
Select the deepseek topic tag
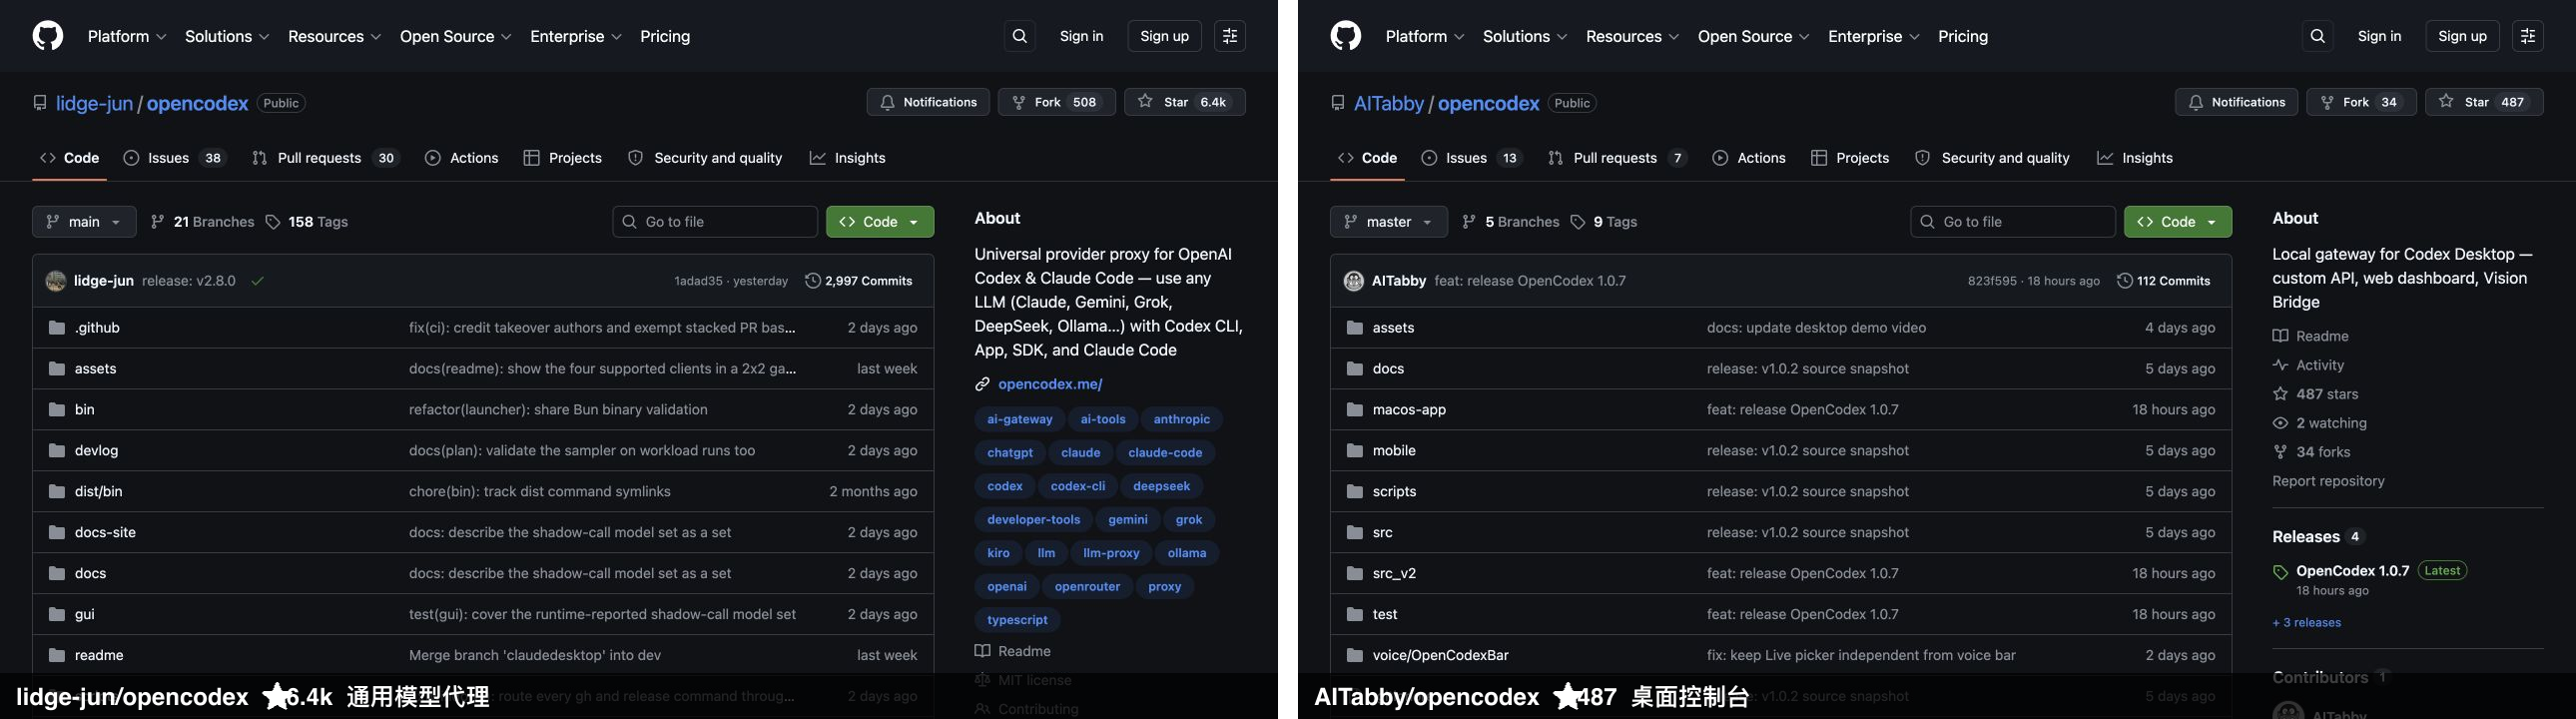(x=1161, y=486)
